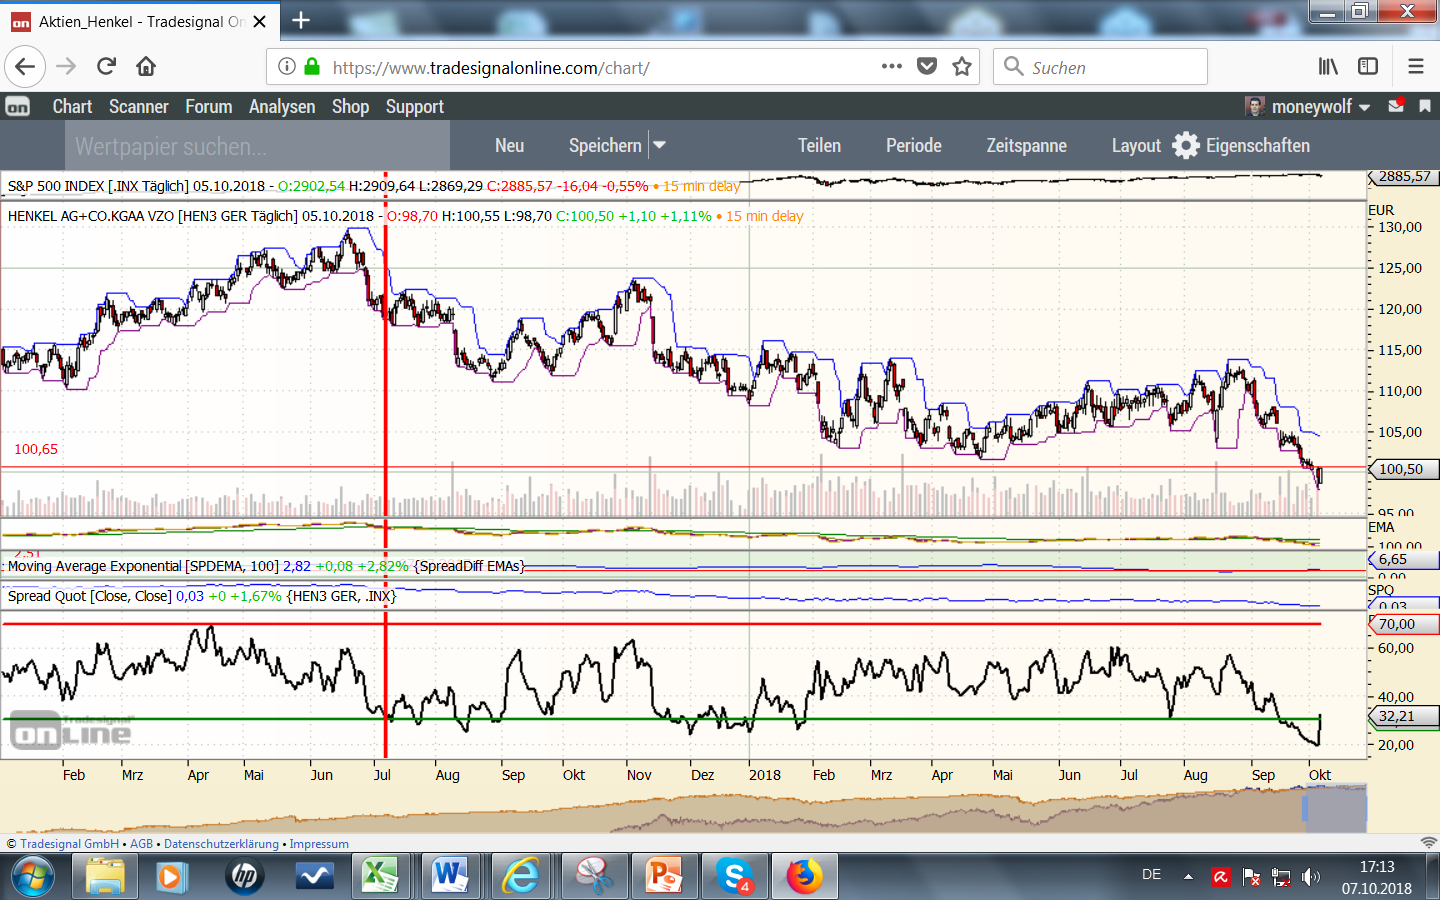The height and width of the screenshot is (900, 1440).
Task: Reload the current chart page
Action: [106, 67]
